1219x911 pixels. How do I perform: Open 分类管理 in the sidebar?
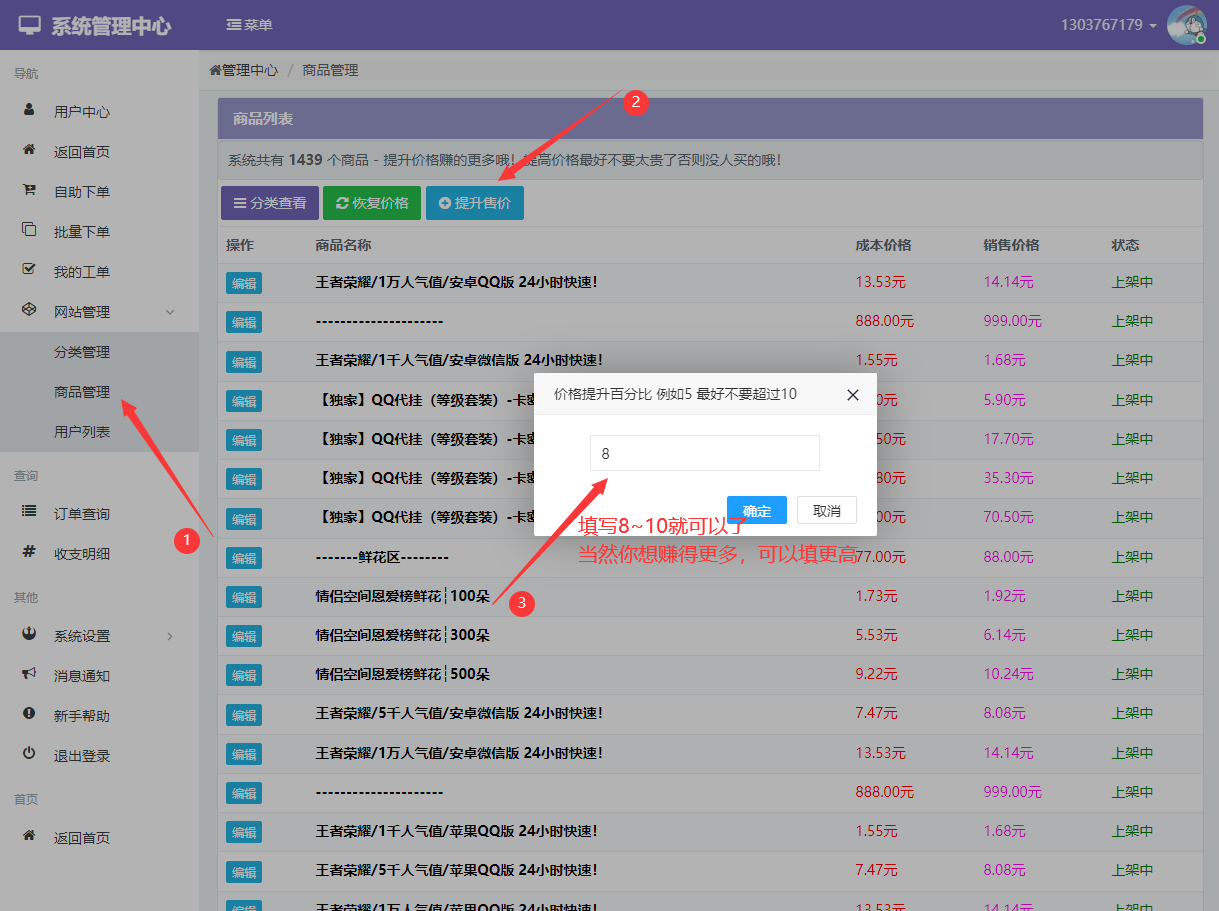tap(82, 352)
